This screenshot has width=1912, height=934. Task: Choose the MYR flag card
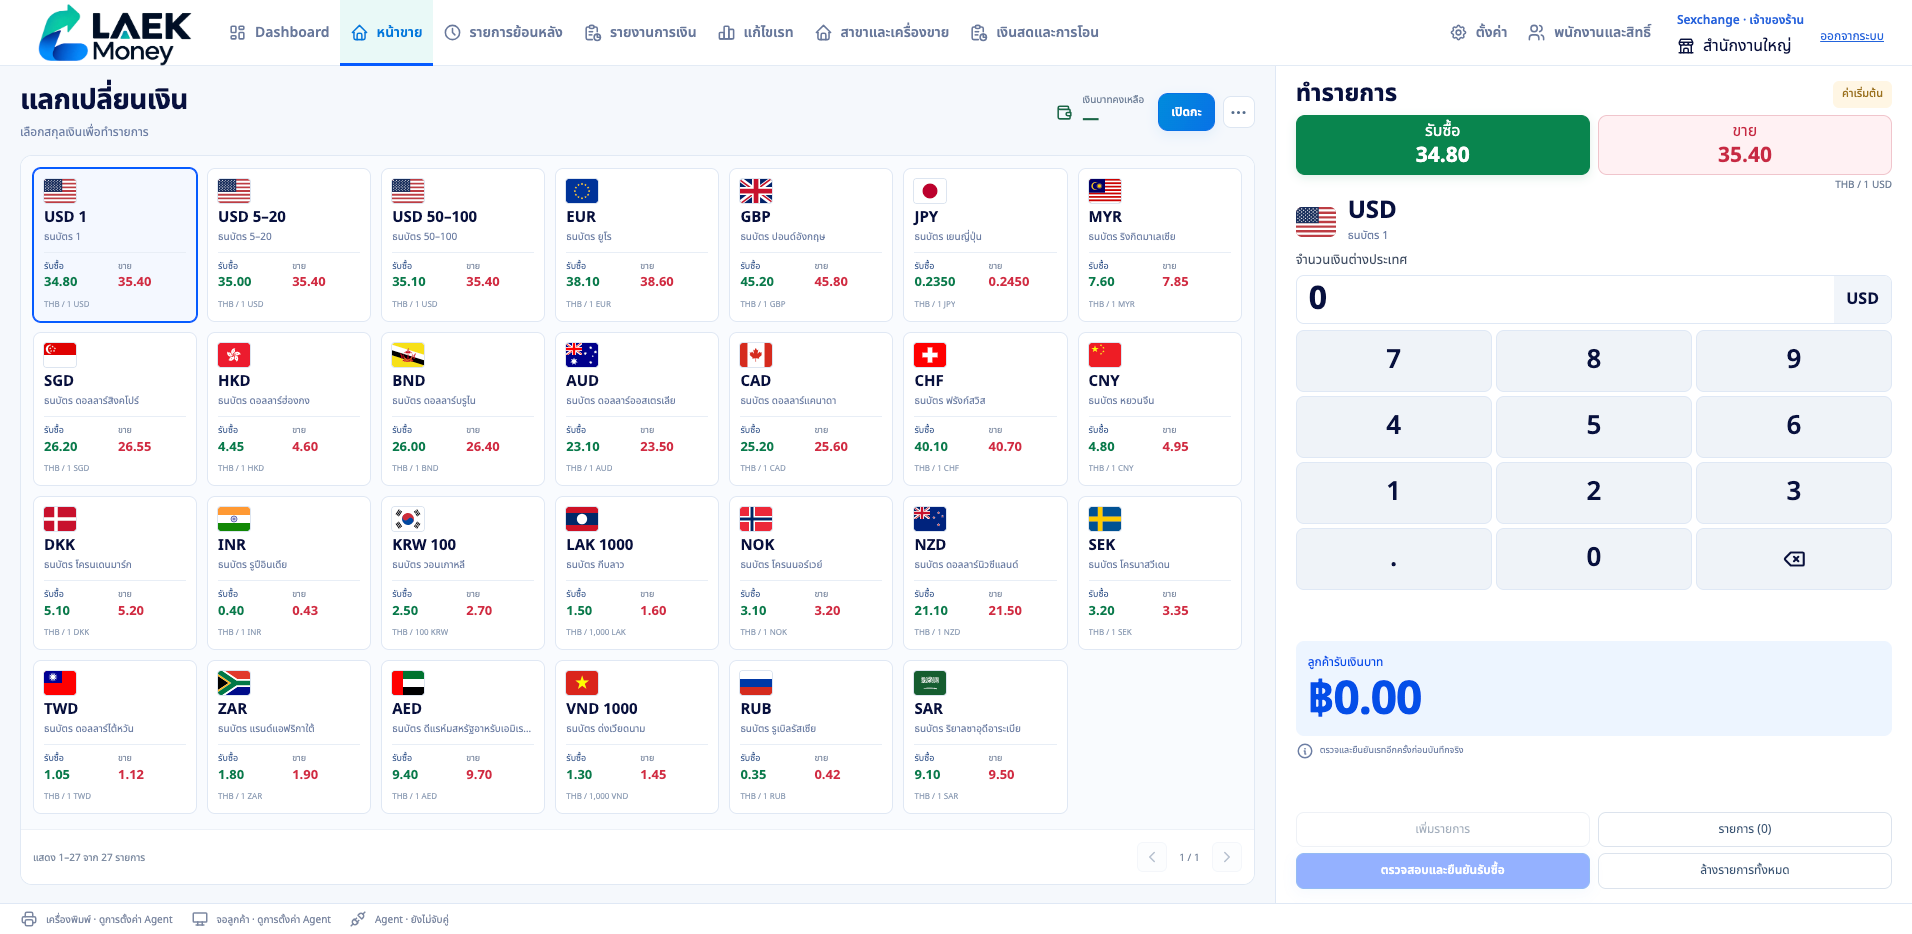pyautogui.click(x=1159, y=245)
